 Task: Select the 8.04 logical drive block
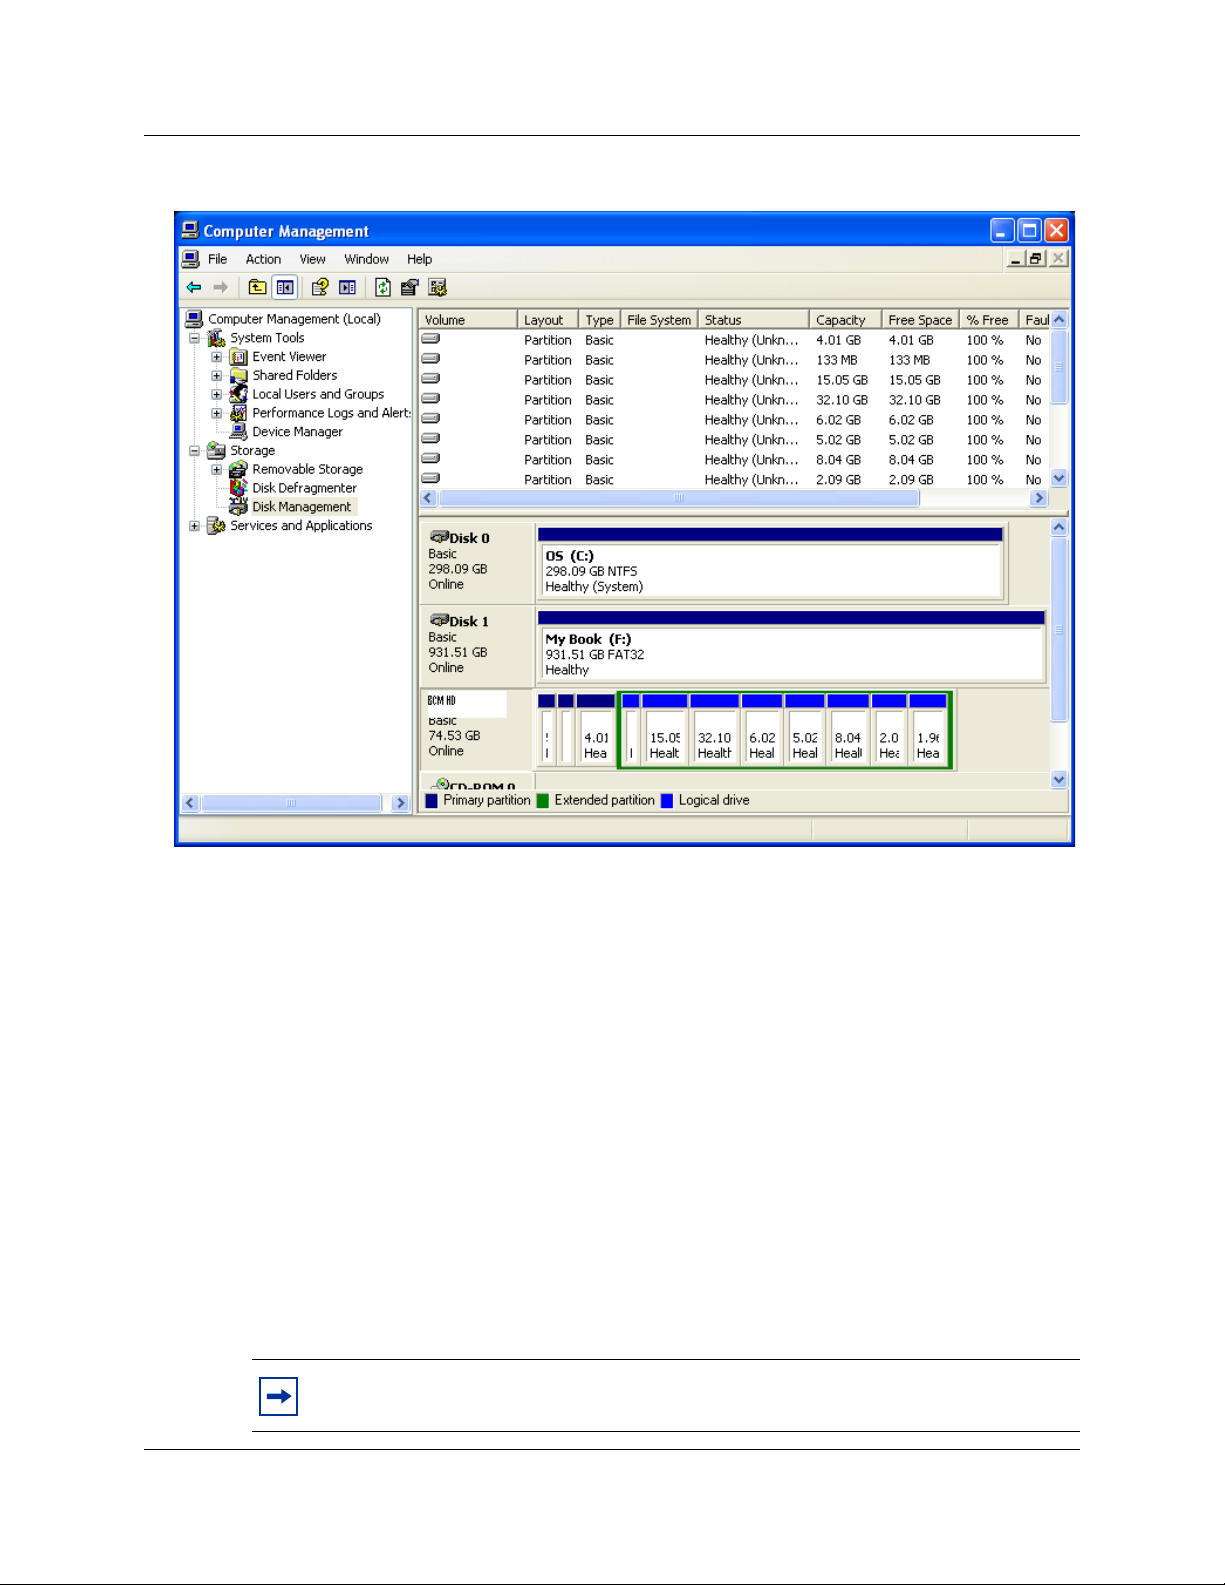pos(848,730)
